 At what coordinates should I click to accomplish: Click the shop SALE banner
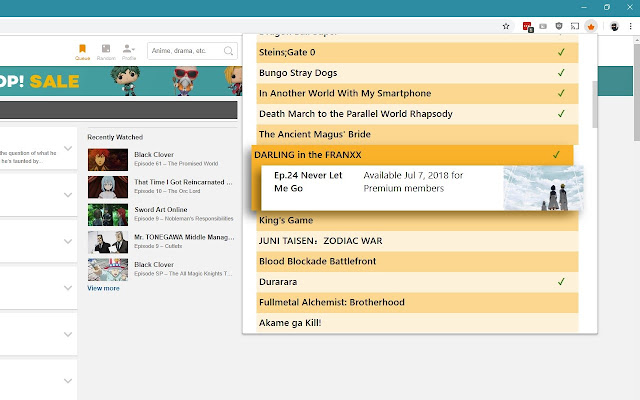[x=121, y=81]
